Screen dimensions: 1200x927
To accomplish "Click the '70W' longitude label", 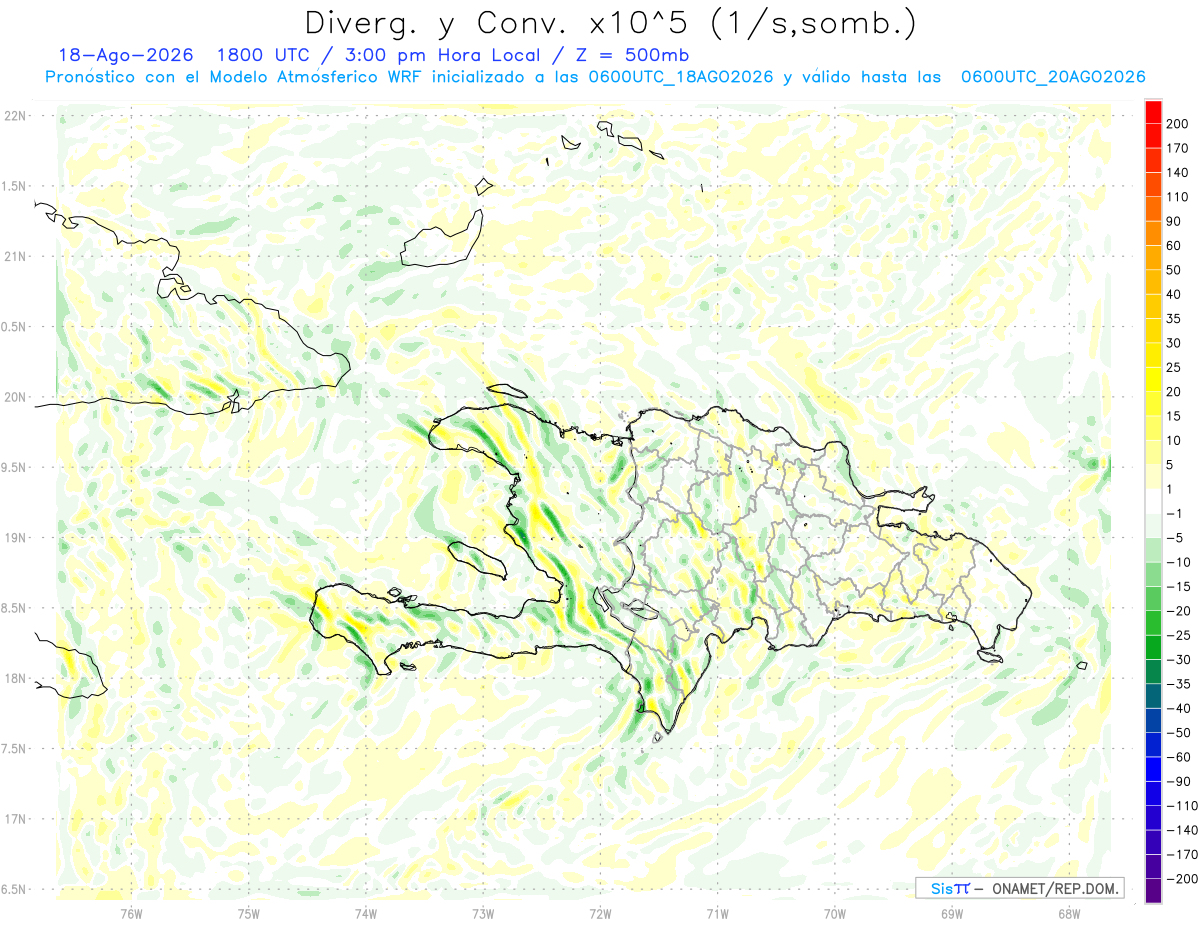I will coord(835,912).
